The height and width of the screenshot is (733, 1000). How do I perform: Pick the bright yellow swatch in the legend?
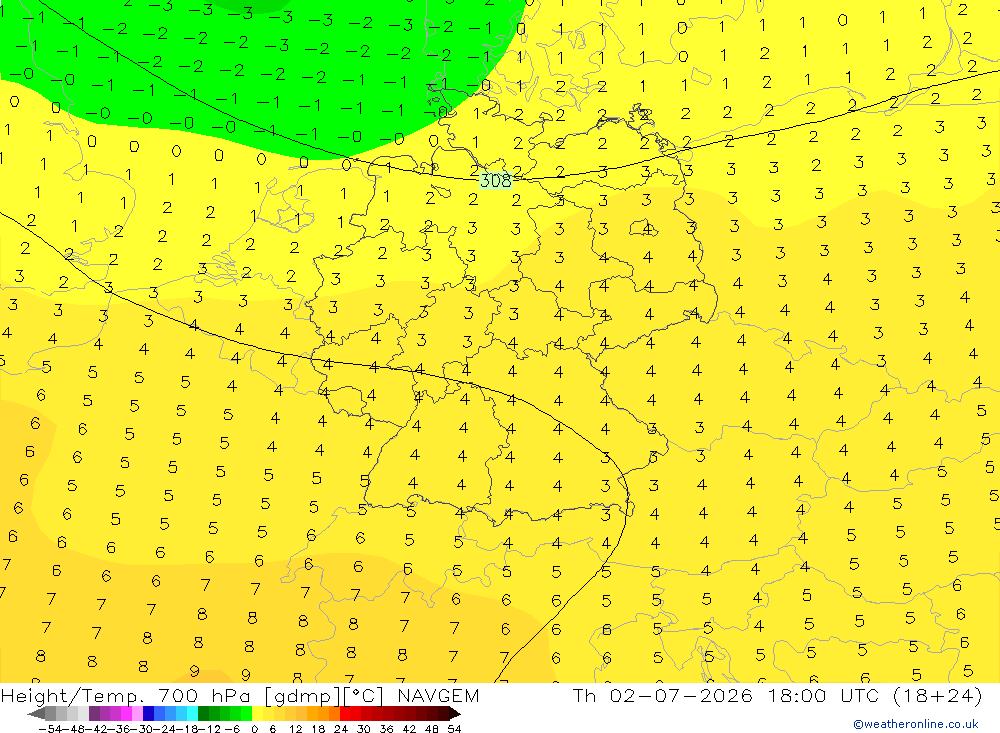257,714
